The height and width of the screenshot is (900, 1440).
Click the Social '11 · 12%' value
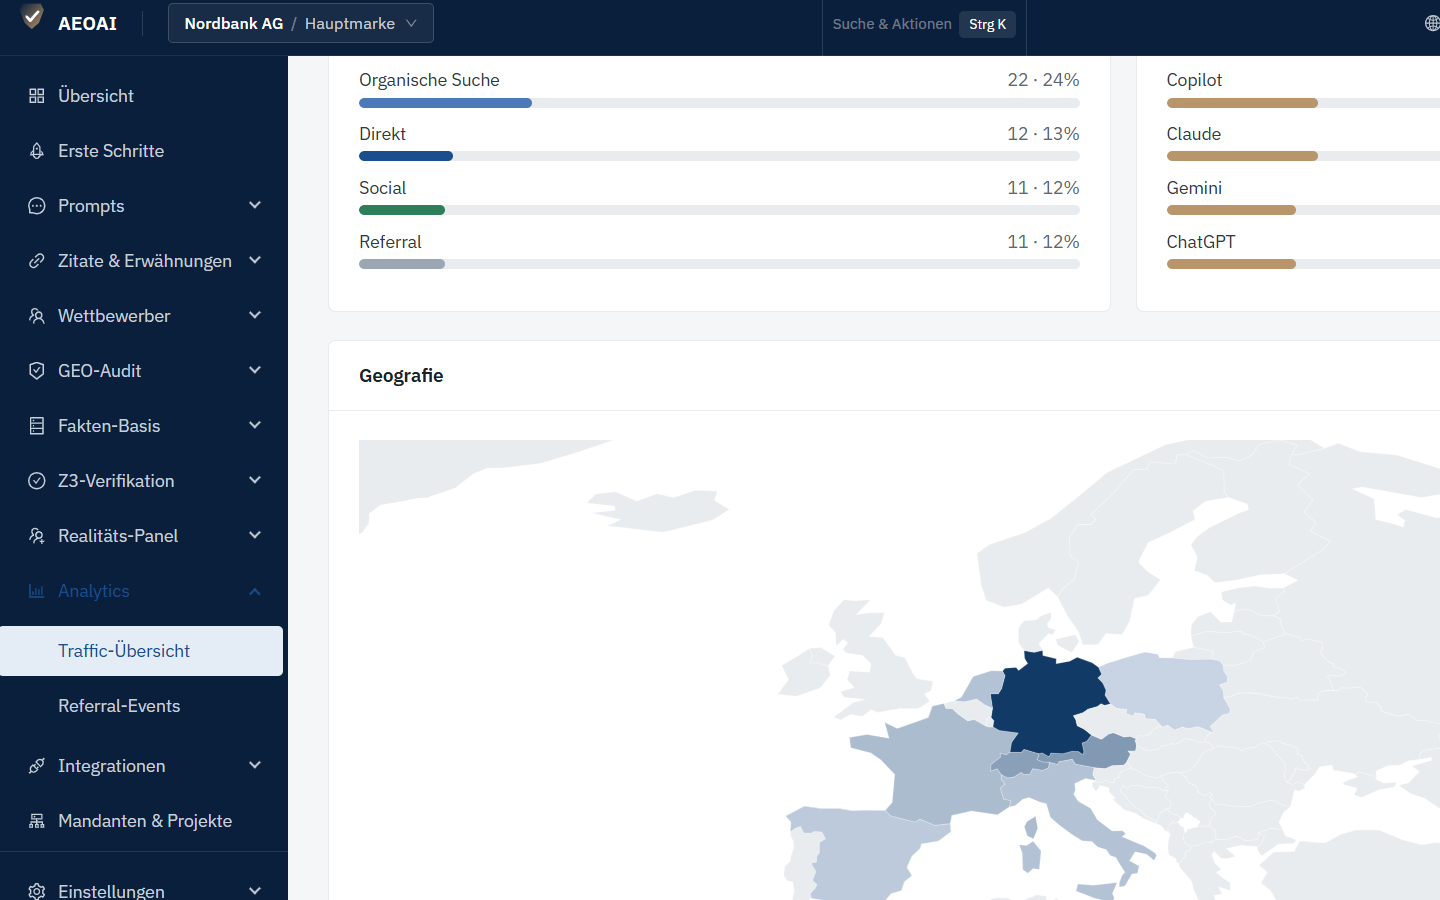point(1043,188)
